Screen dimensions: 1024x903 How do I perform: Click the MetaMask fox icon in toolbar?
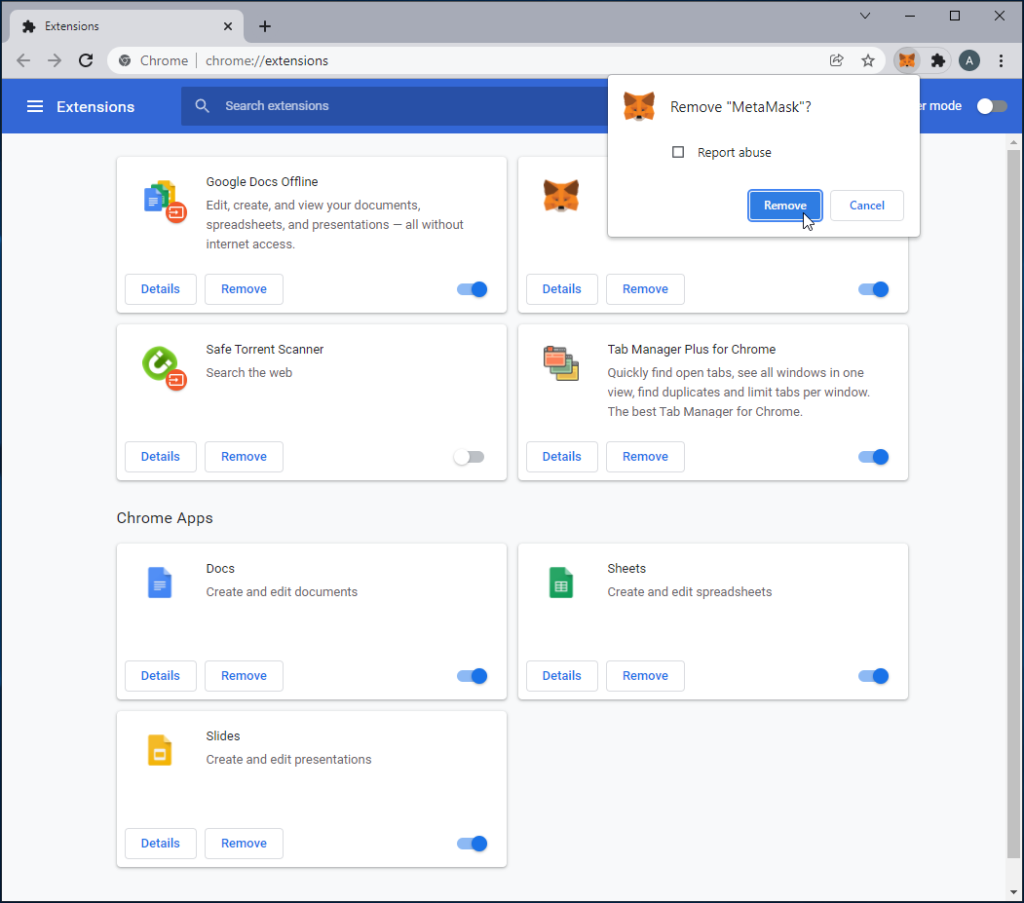[x=907, y=61]
